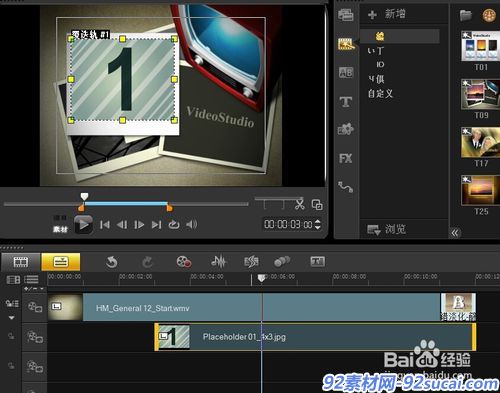Open the Subtitle Editor icon

pyautogui.click(x=317, y=262)
